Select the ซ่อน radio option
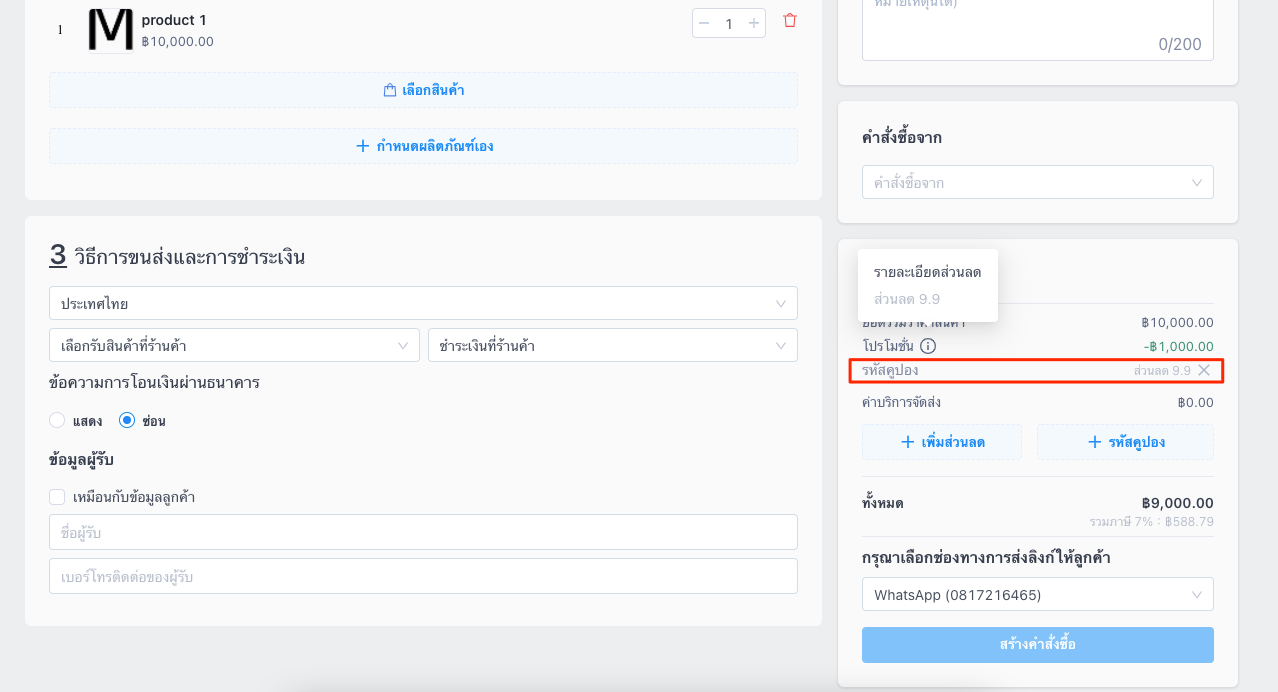This screenshot has height=692, width=1278. point(127,421)
